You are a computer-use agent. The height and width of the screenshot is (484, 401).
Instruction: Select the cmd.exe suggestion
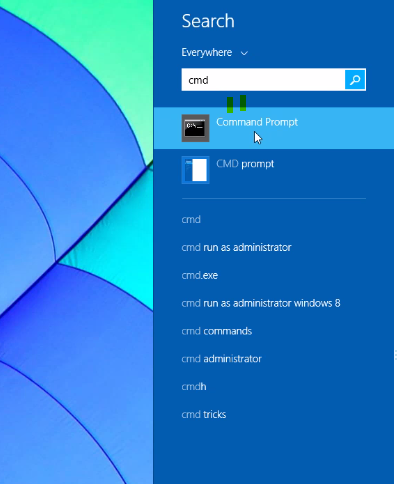point(200,275)
